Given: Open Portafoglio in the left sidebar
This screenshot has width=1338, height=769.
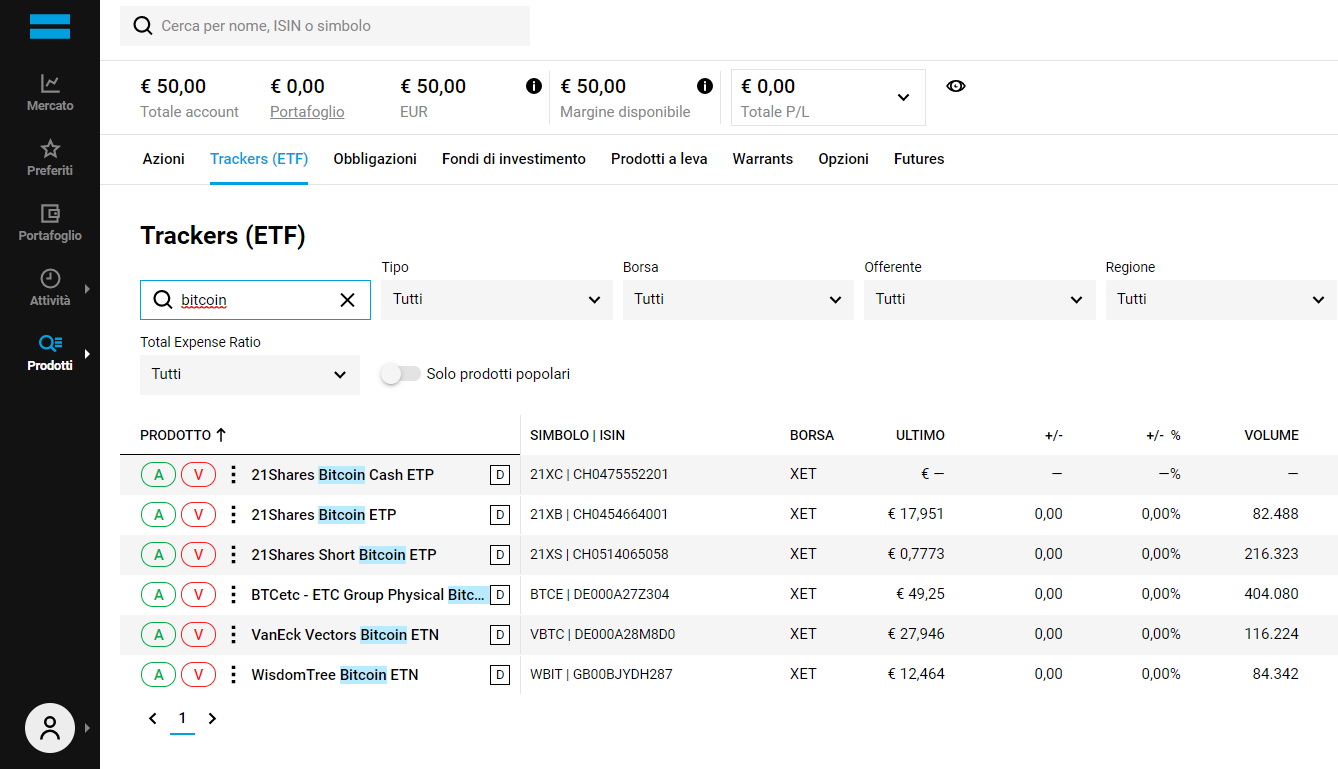Looking at the screenshot, I should tap(50, 222).
